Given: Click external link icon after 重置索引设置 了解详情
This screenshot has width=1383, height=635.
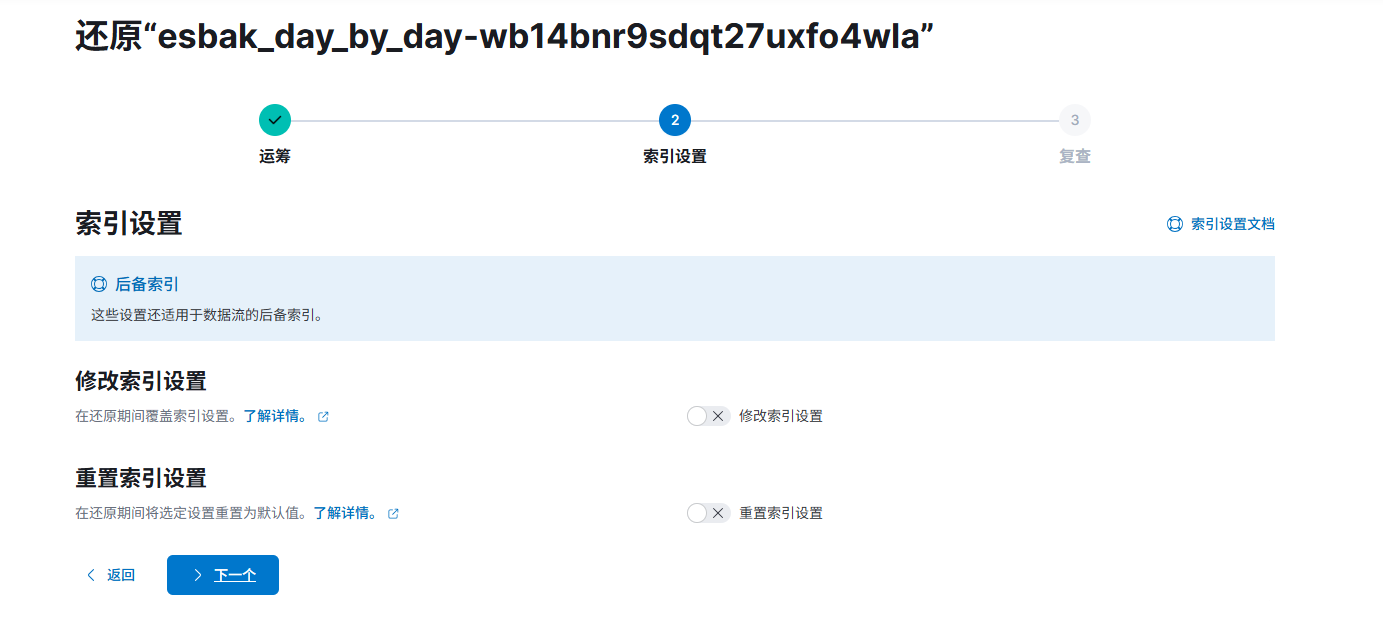Looking at the screenshot, I should tap(393, 514).
